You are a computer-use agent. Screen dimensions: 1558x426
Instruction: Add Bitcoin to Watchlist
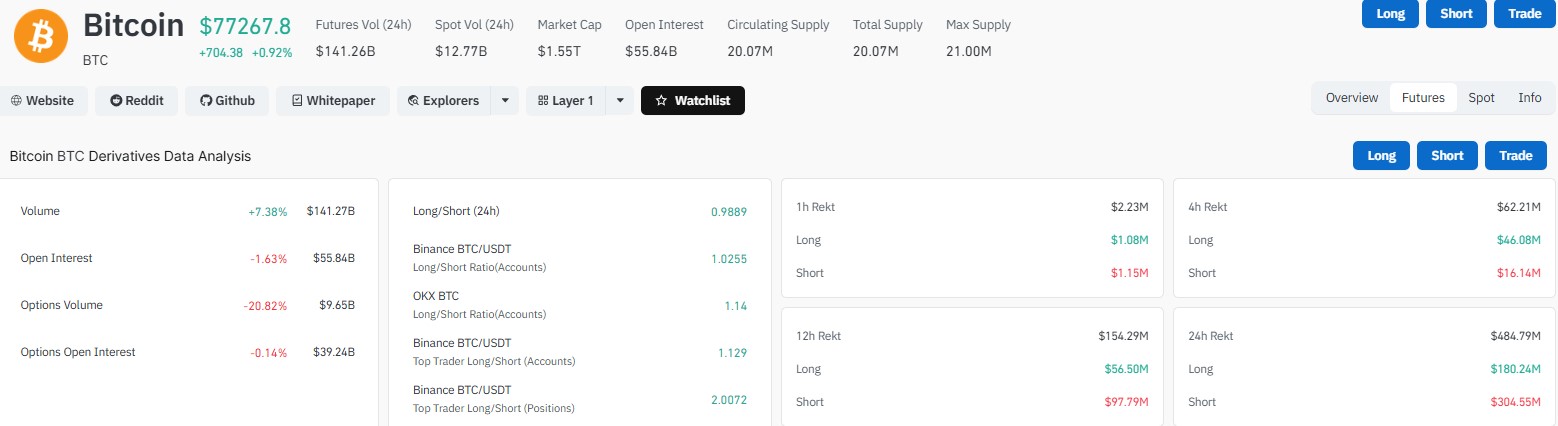(x=693, y=101)
